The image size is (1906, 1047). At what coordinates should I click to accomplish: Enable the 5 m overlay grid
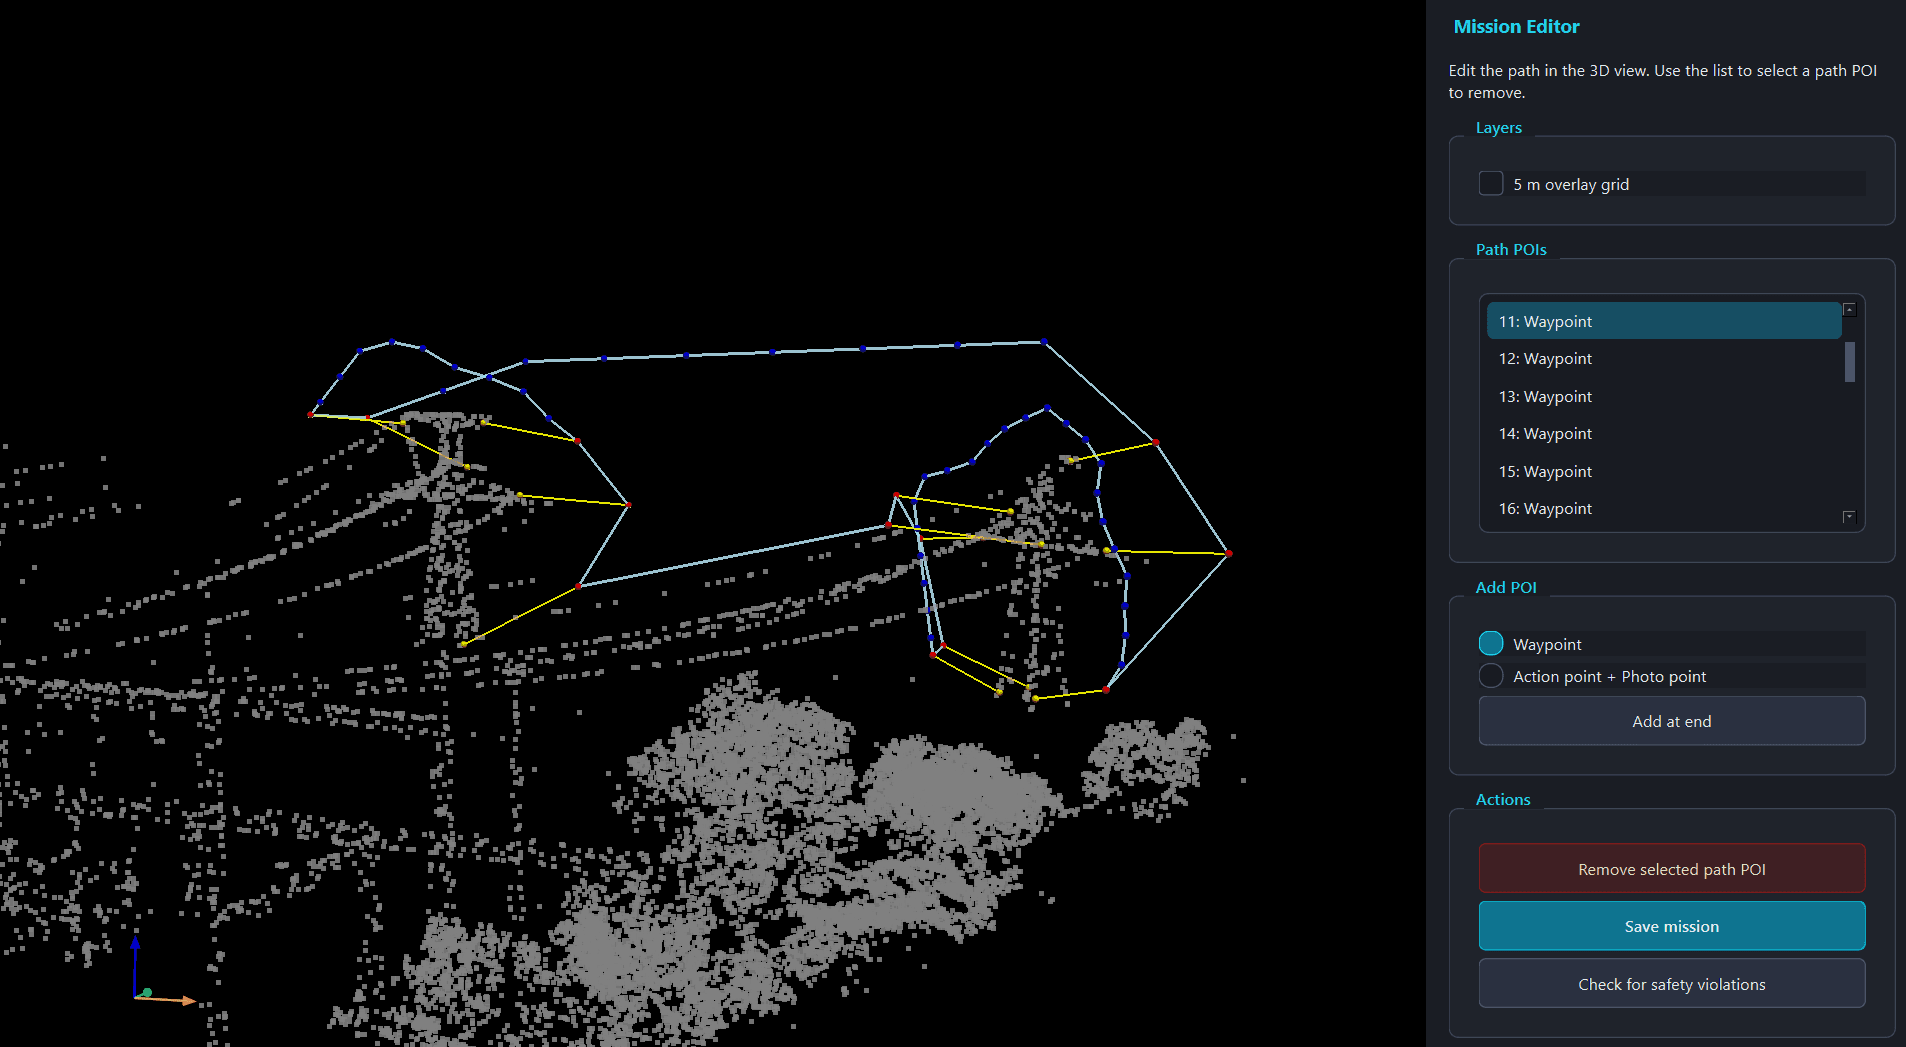click(x=1490, y=183)
